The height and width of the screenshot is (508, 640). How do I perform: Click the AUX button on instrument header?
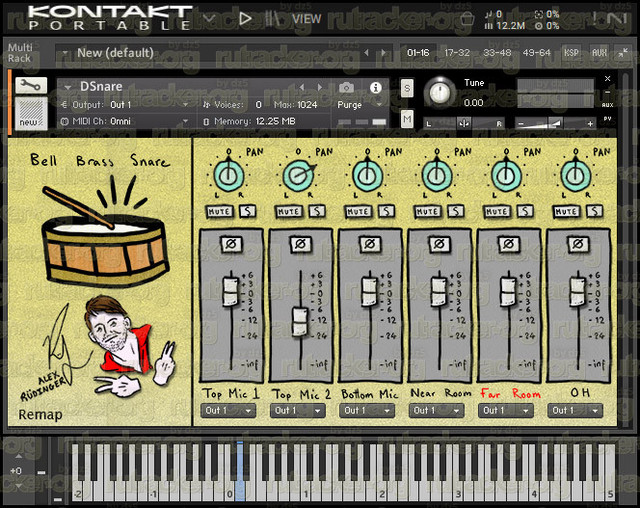click(x=607, y=105)
